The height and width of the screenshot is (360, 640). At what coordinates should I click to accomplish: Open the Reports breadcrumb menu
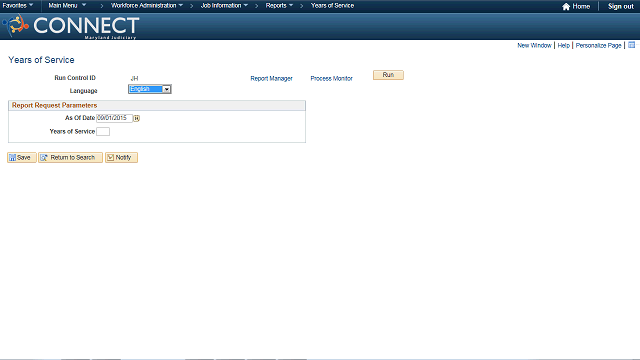(x=279, y=6)
